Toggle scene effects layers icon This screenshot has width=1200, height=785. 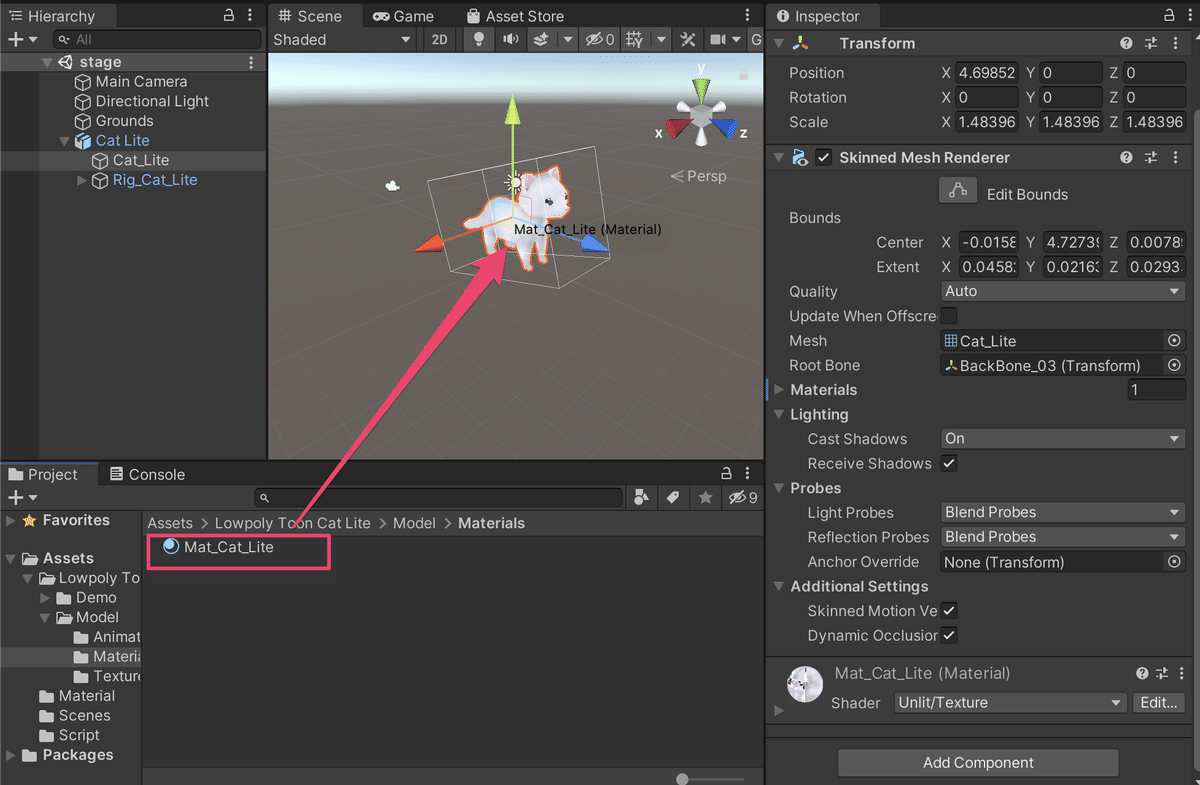(541, 40)
